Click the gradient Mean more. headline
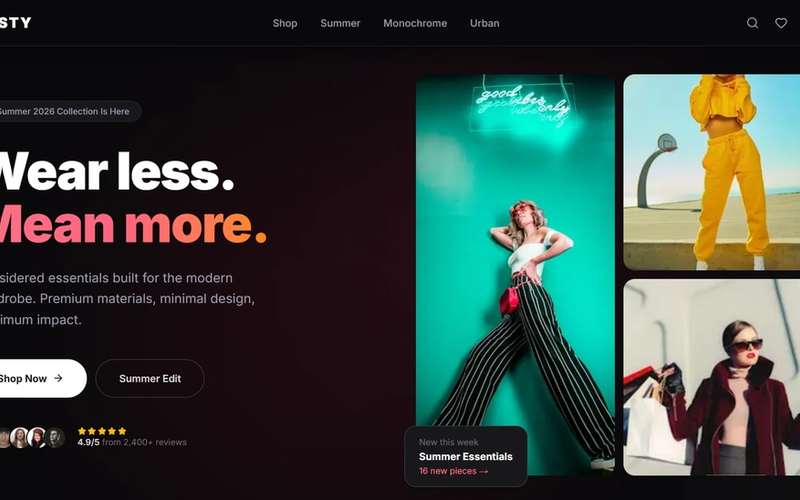800x500 pixels. [x=133, y=225]
